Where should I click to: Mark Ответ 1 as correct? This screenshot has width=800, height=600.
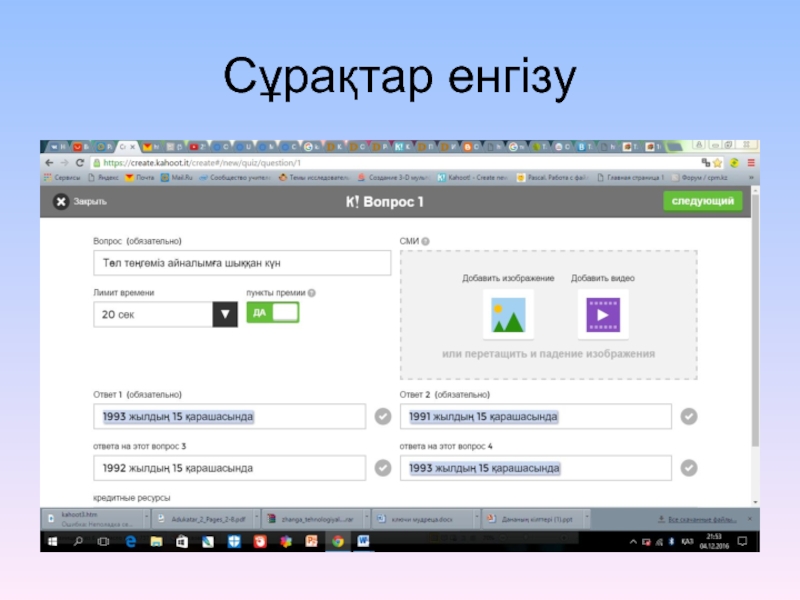click(383, 416)
